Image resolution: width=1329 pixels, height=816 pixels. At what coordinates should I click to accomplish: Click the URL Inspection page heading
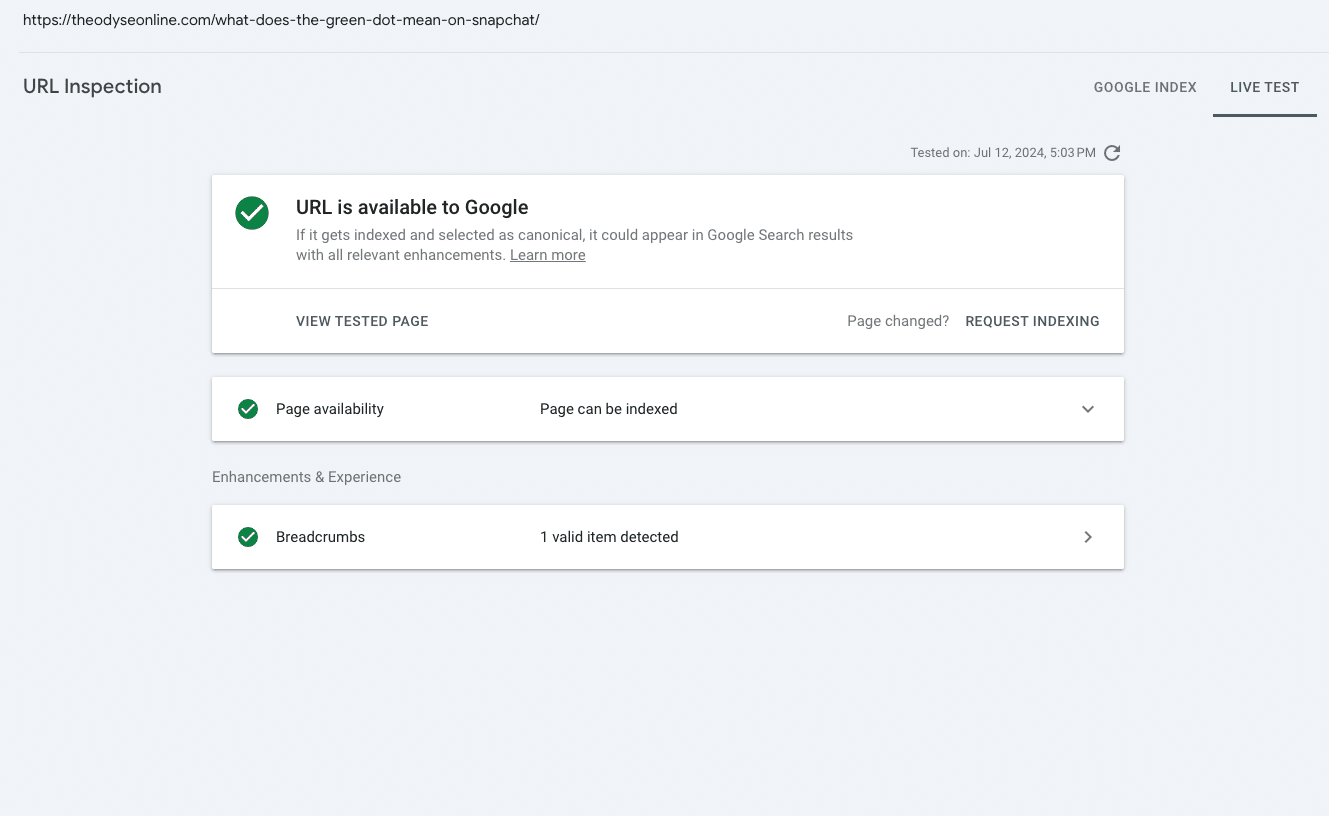[x=92, y=87]
